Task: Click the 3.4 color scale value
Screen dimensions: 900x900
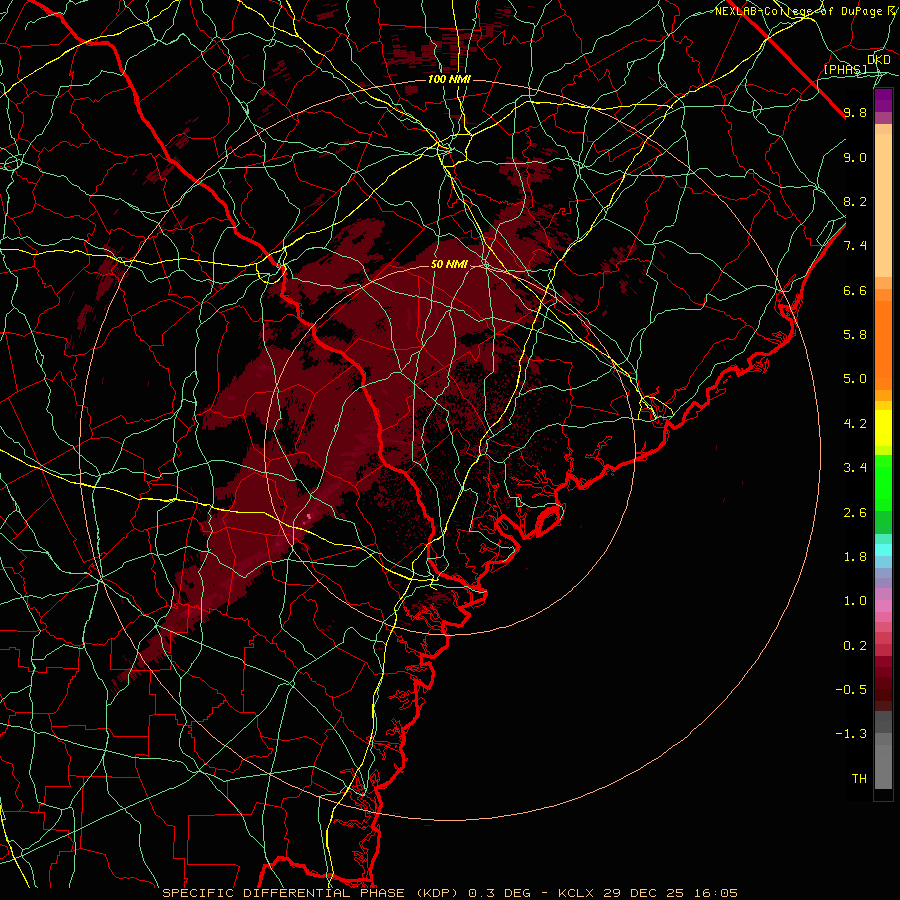Action: coord(855,468)
